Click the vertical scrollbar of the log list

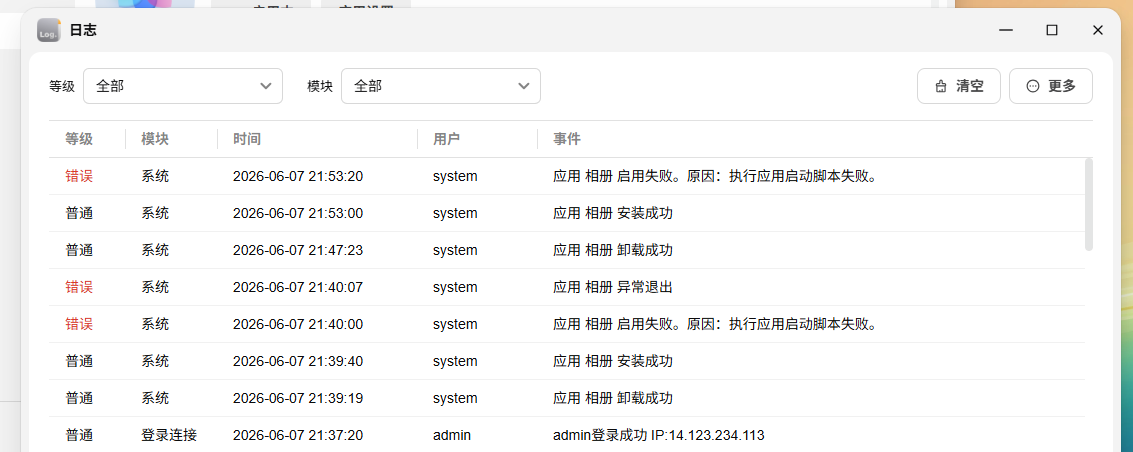click(x=1089, y=204)
